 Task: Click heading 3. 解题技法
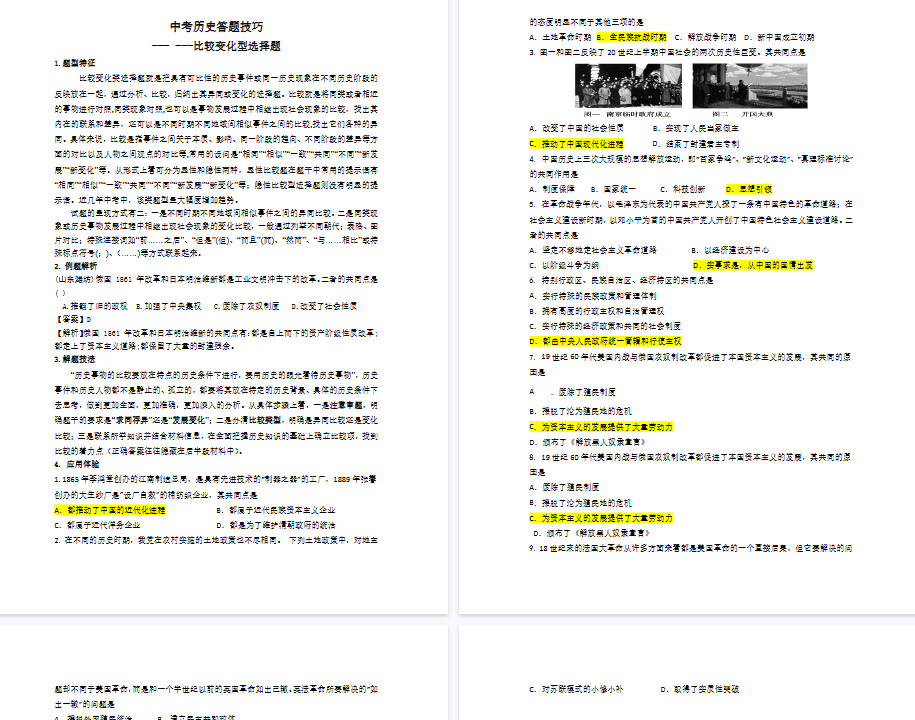coord(75,359)
